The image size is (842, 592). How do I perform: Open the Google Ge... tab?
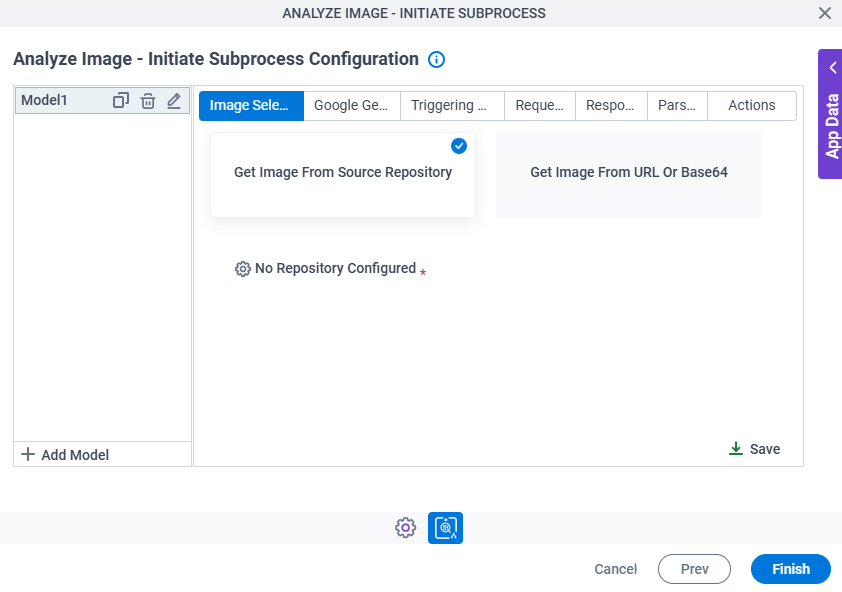pos(352,106)
